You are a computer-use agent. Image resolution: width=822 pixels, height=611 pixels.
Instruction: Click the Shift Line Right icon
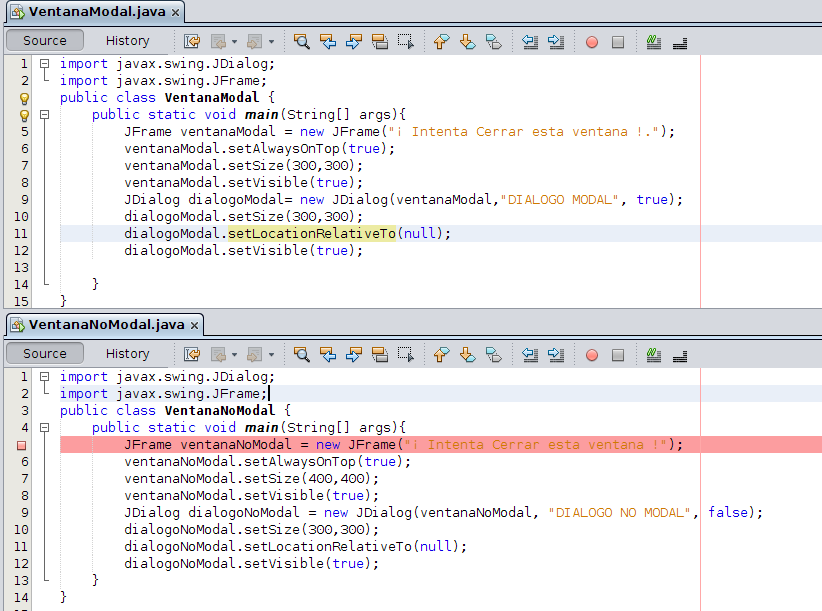[x=554, y=41]
